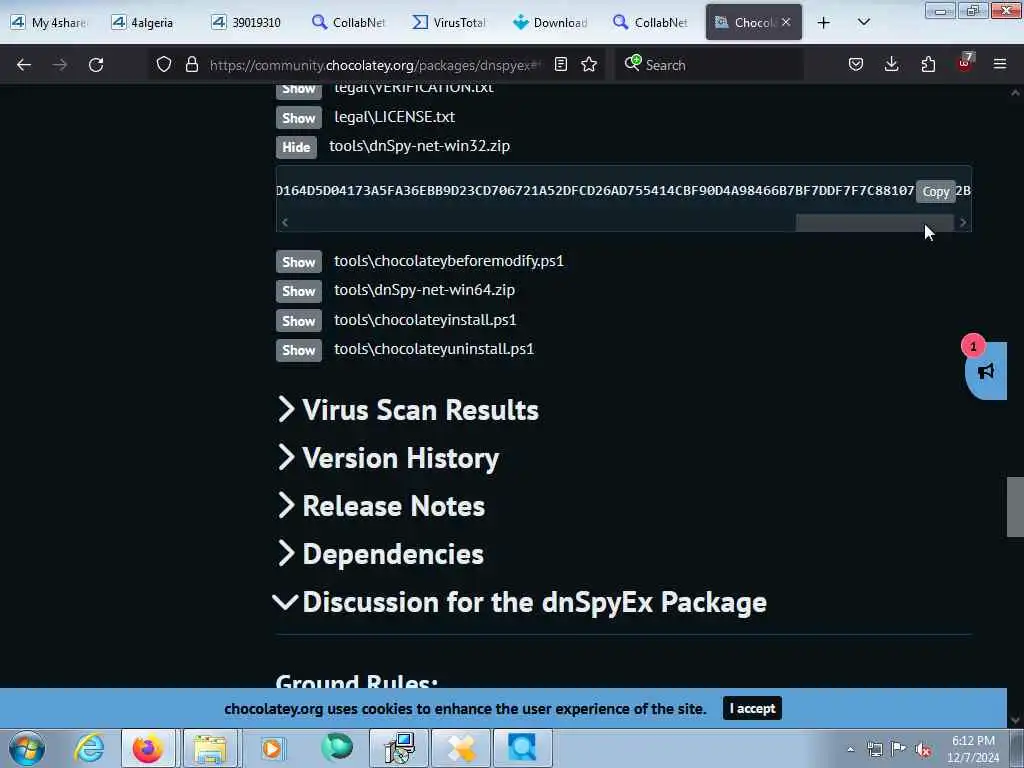This screenshot has width=1024, height=768.
Task: Switch to the second CollabNet tab
Action: click(652, 22)
